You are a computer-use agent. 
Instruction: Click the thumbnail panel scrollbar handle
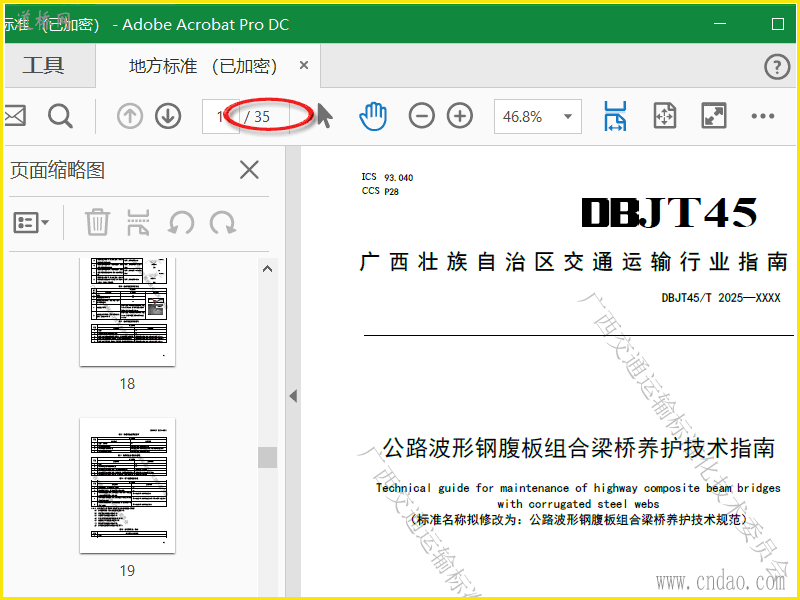point(267,457)
